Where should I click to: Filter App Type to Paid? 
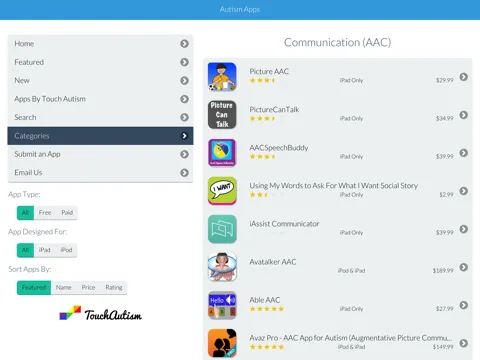click(67, 213)
